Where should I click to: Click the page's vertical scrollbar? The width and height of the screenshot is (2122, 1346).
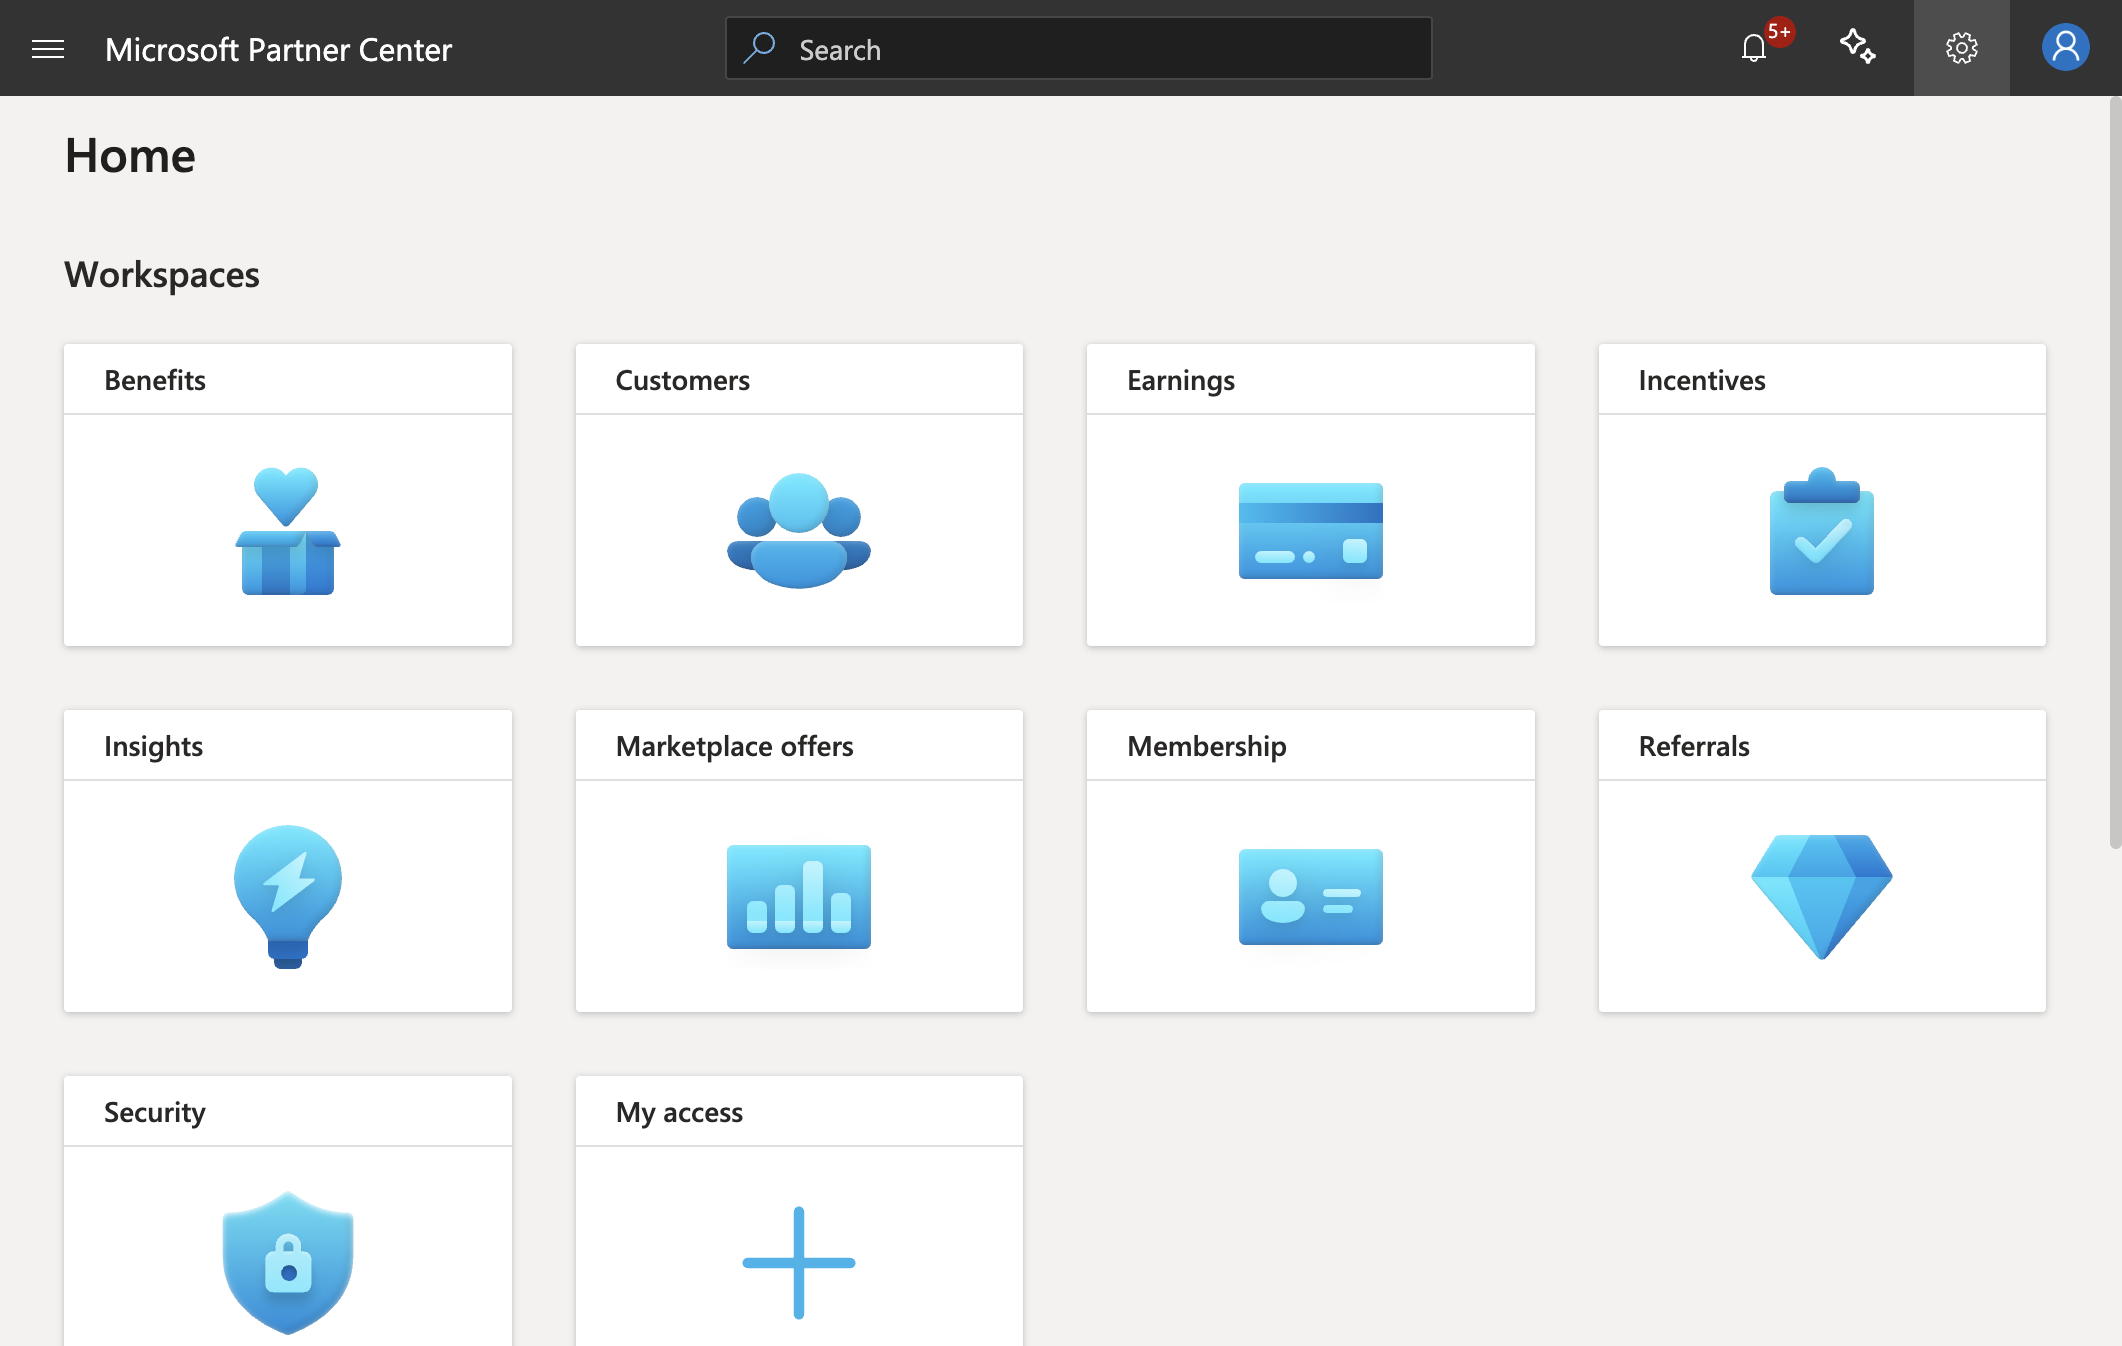[x=2115, y=472]
